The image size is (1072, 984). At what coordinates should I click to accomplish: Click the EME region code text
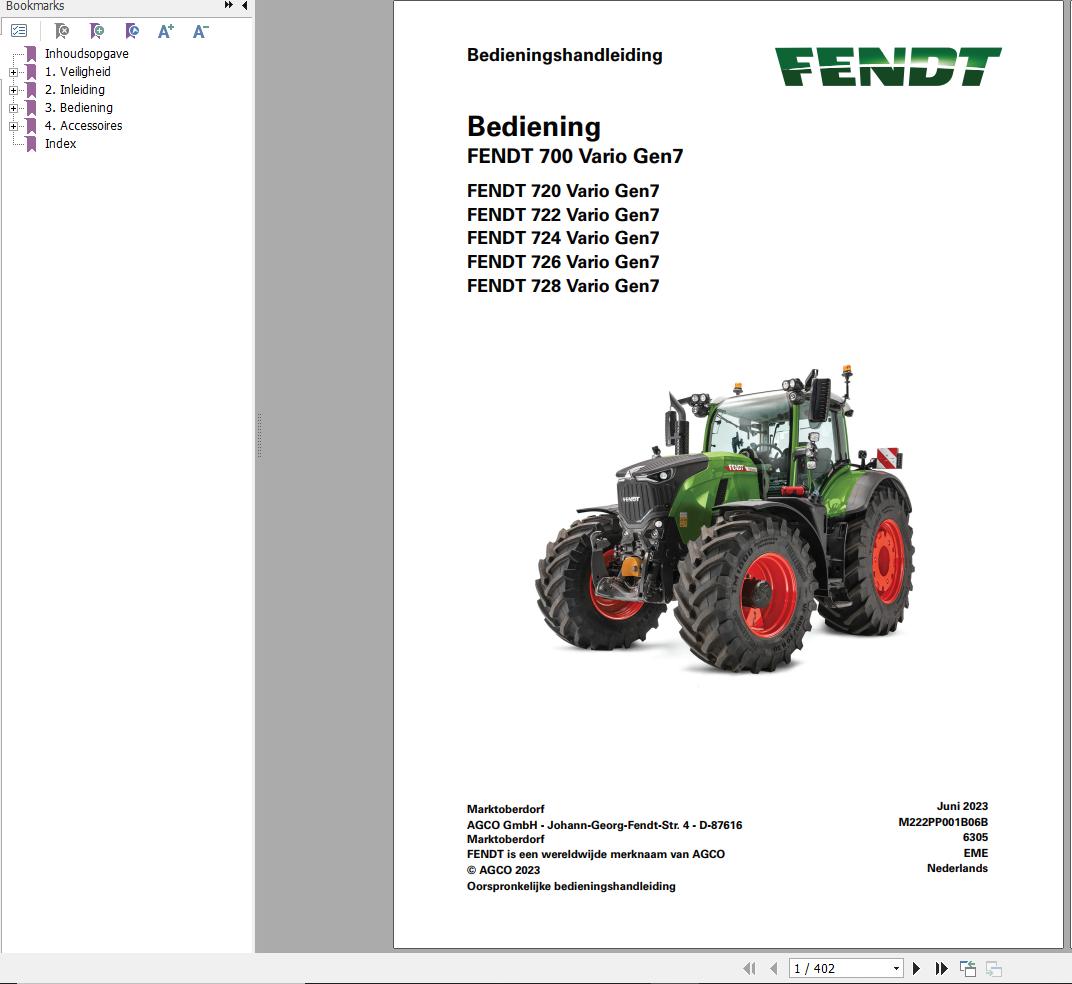[976, 853]
